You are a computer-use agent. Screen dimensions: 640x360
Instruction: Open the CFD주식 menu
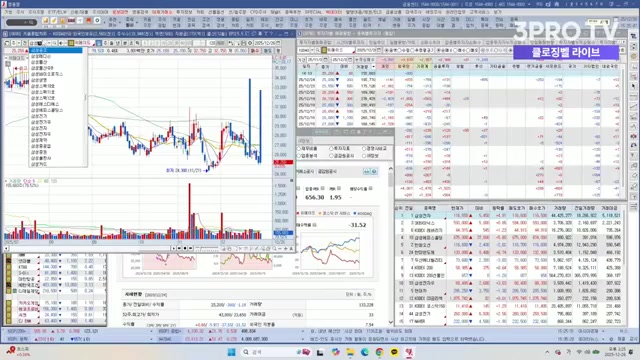click(x=258, y=12)
